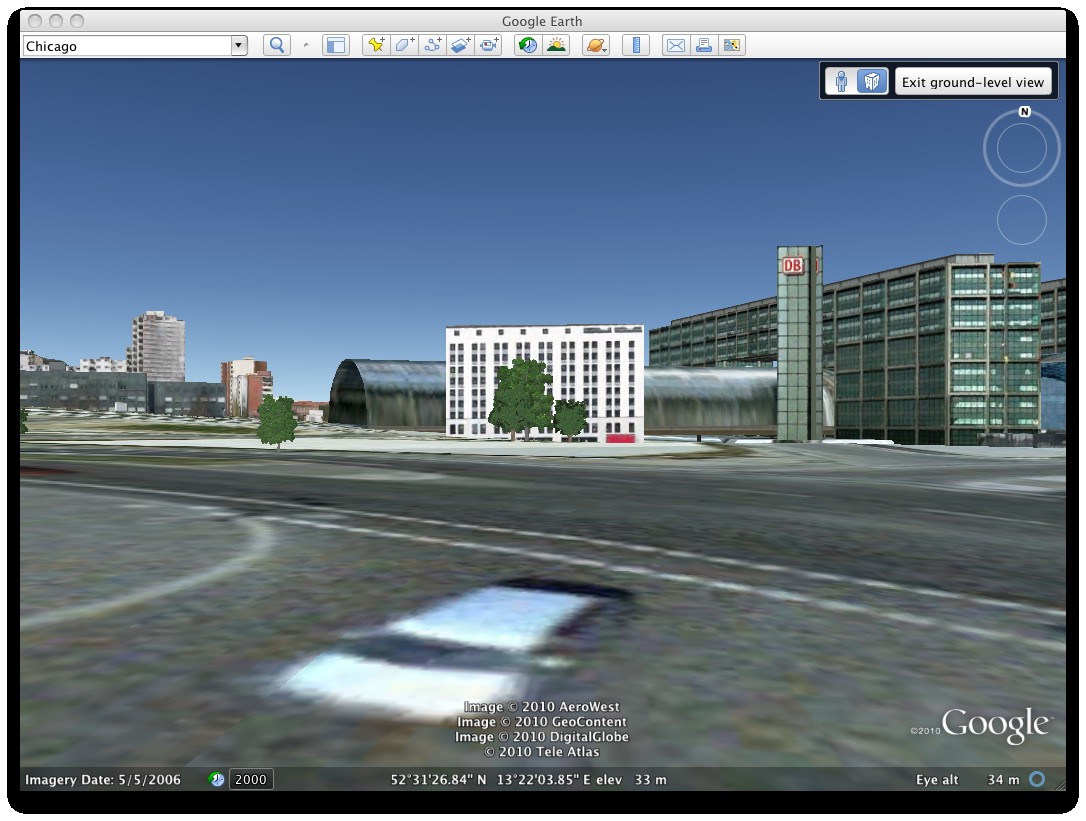
Task: Save the current image
Action: (x=731, y=45)
